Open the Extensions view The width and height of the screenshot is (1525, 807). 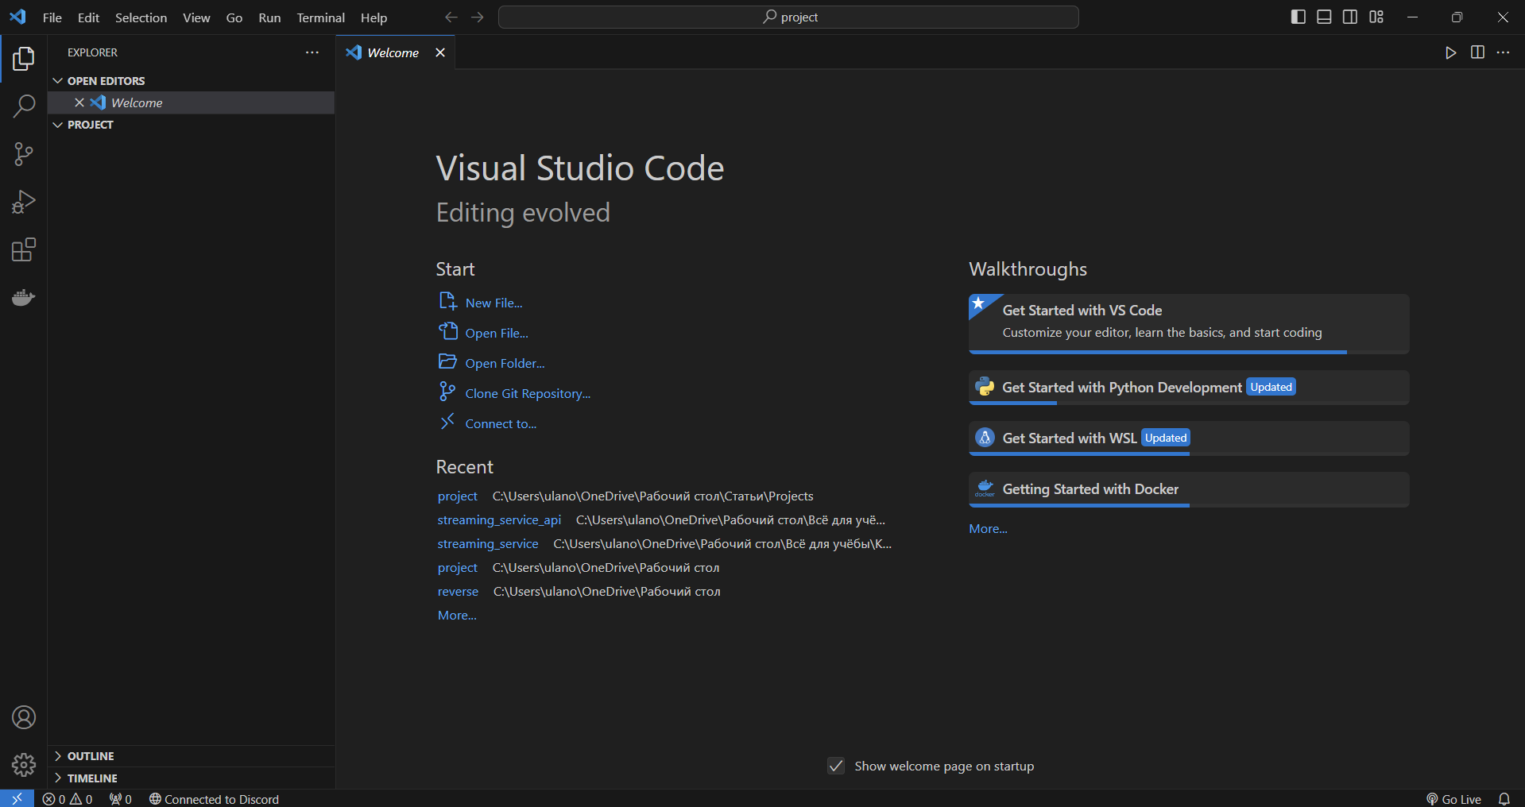click(23, 250)
